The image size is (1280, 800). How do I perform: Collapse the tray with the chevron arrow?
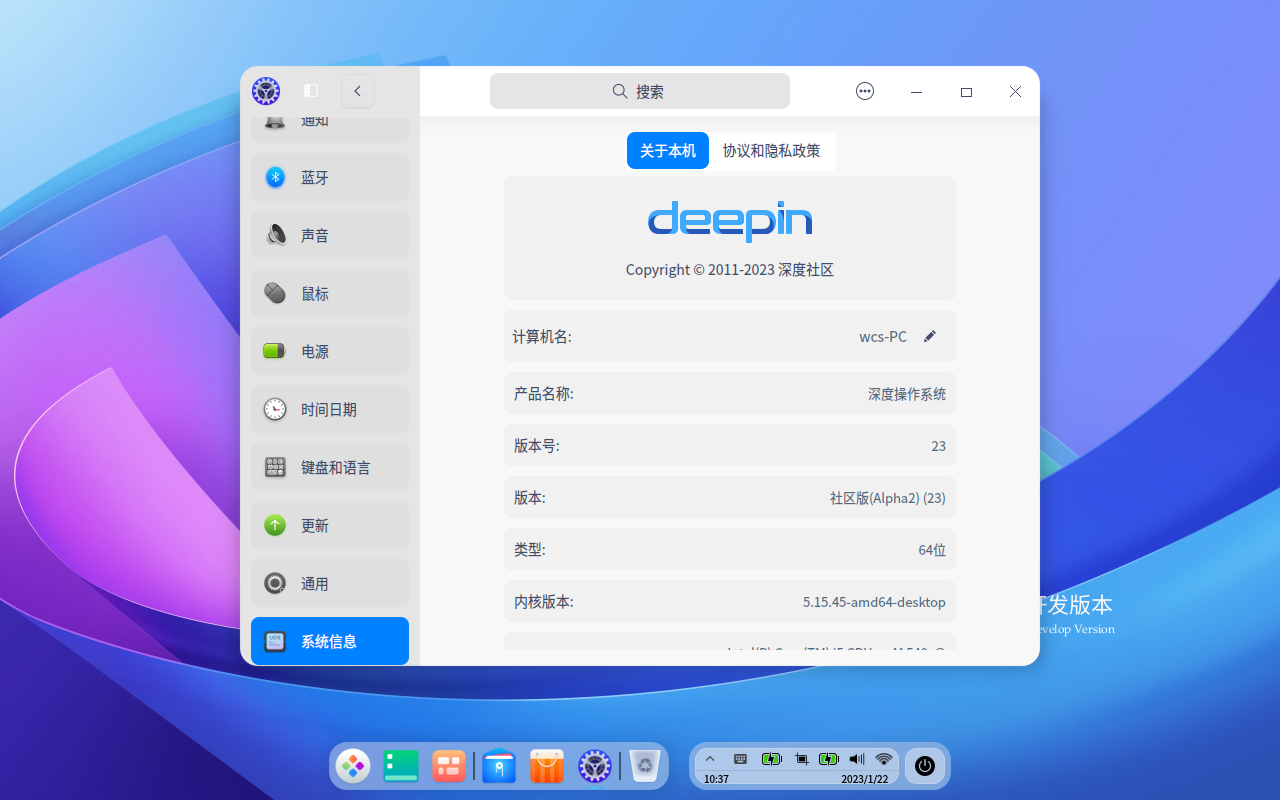710,759
